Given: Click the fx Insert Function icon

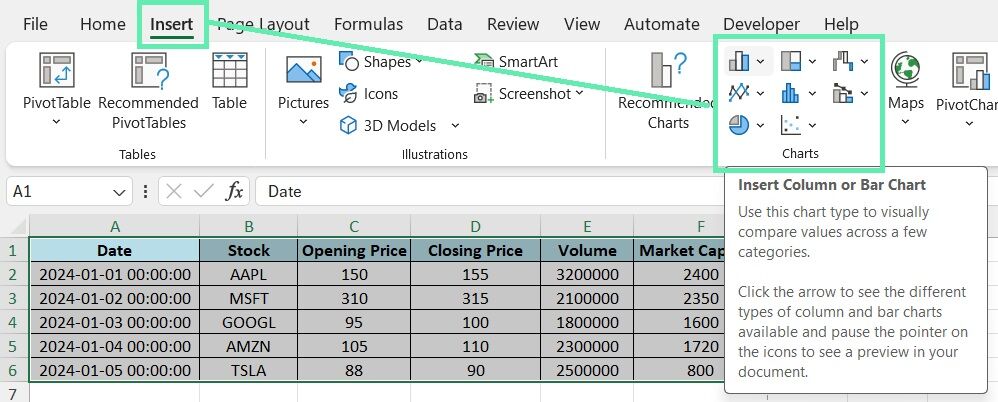Looking at the screenshot, I should coord(235,191).
